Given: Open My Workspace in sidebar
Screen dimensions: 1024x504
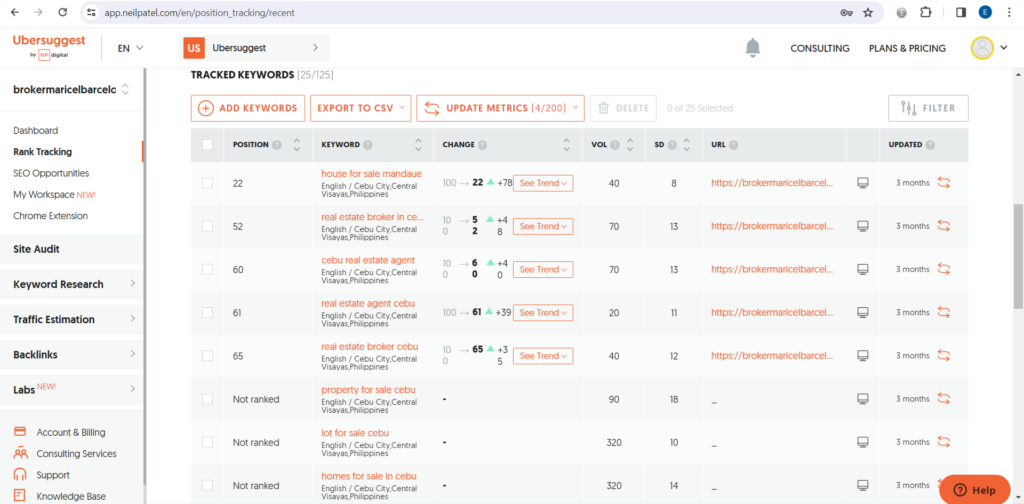Looking at the screenshot, I should tap(54, 195).
